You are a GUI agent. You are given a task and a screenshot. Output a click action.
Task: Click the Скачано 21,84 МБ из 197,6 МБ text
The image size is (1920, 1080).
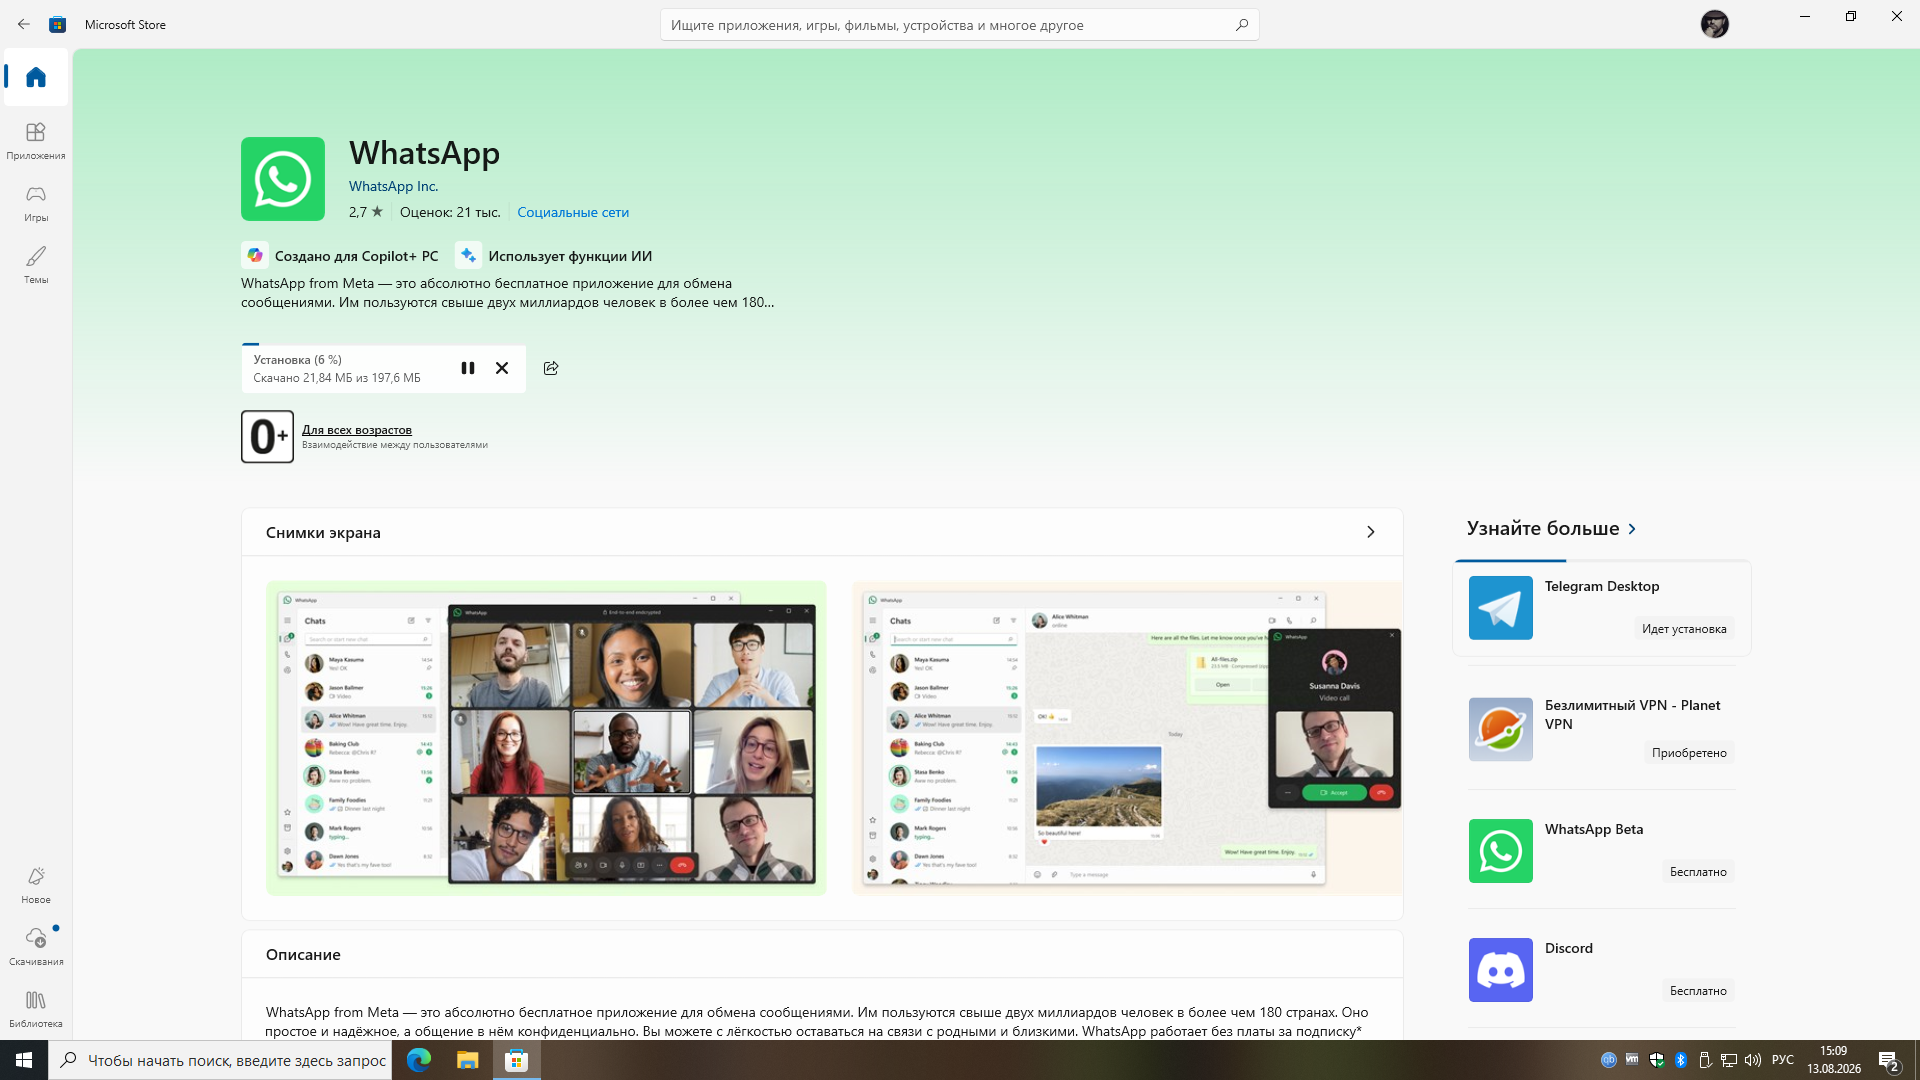pos(337,378)
